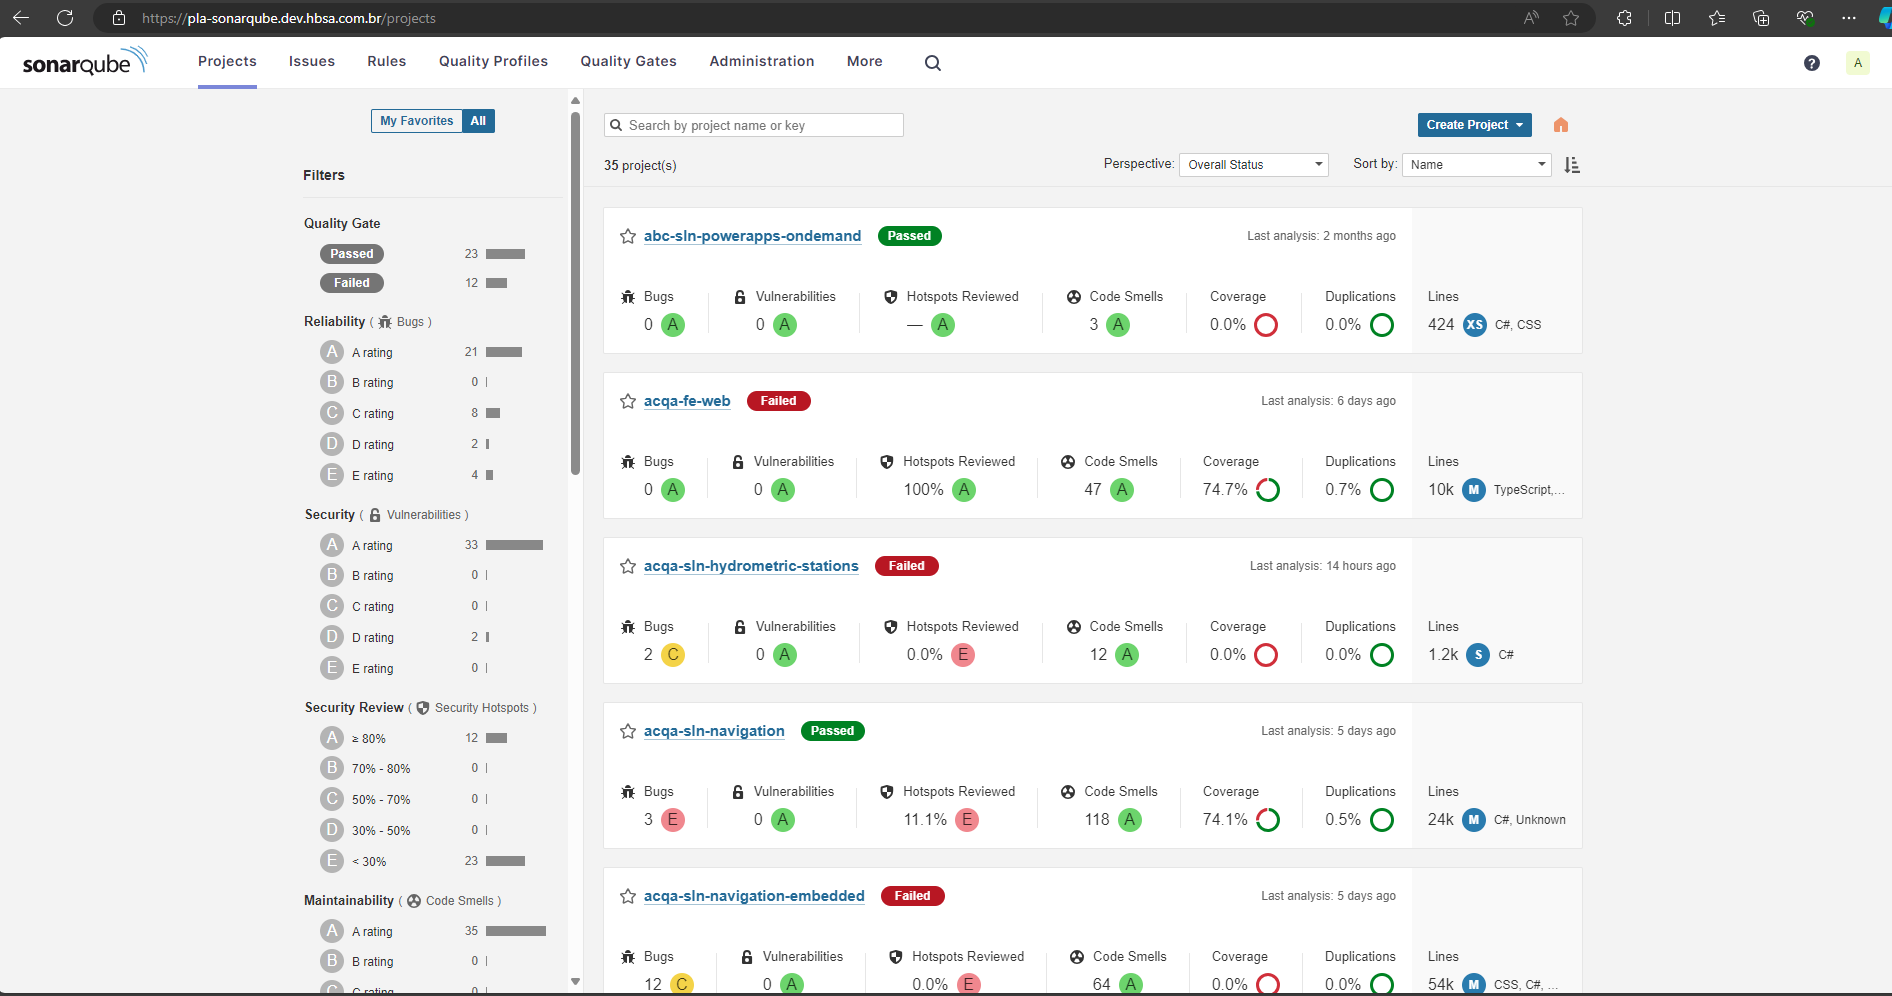Open the Perspective Overall Status dropdown
Viewport: 1892px width, 996px height.
pos(1253,165)
